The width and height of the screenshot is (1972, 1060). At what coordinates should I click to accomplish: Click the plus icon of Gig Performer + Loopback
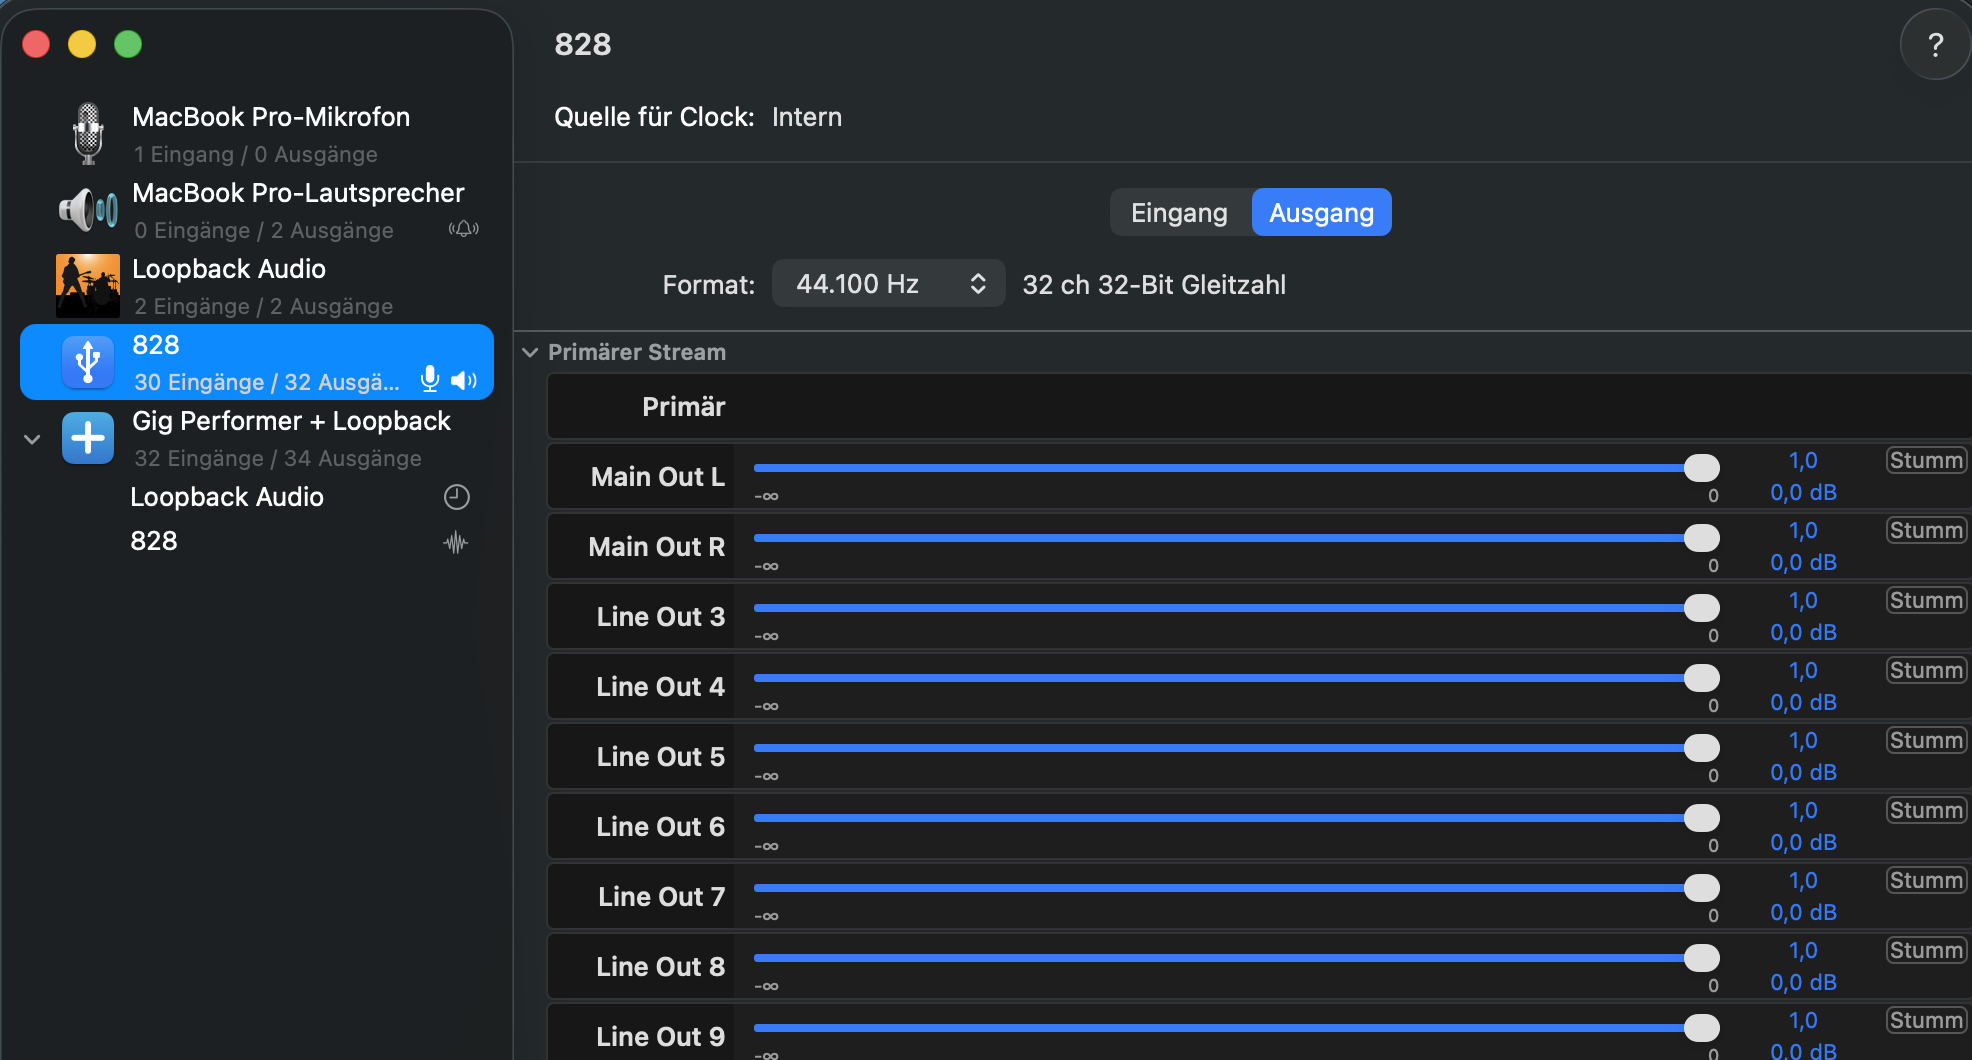88,438
